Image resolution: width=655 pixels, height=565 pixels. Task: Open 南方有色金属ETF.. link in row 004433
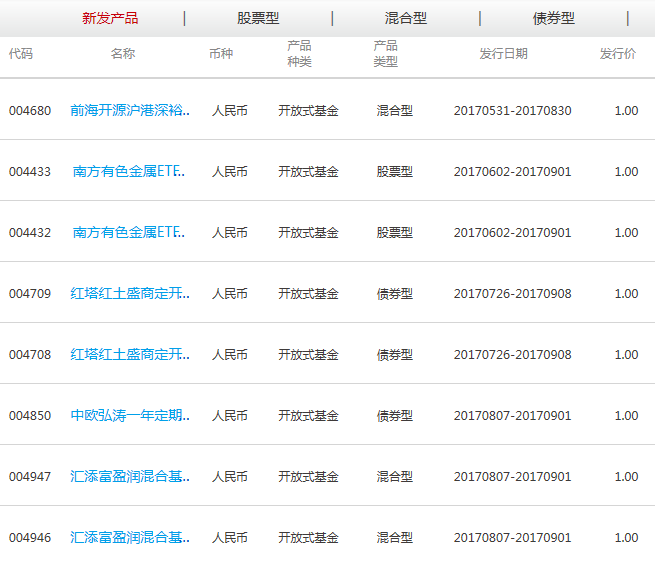click(x=129, y=171)
